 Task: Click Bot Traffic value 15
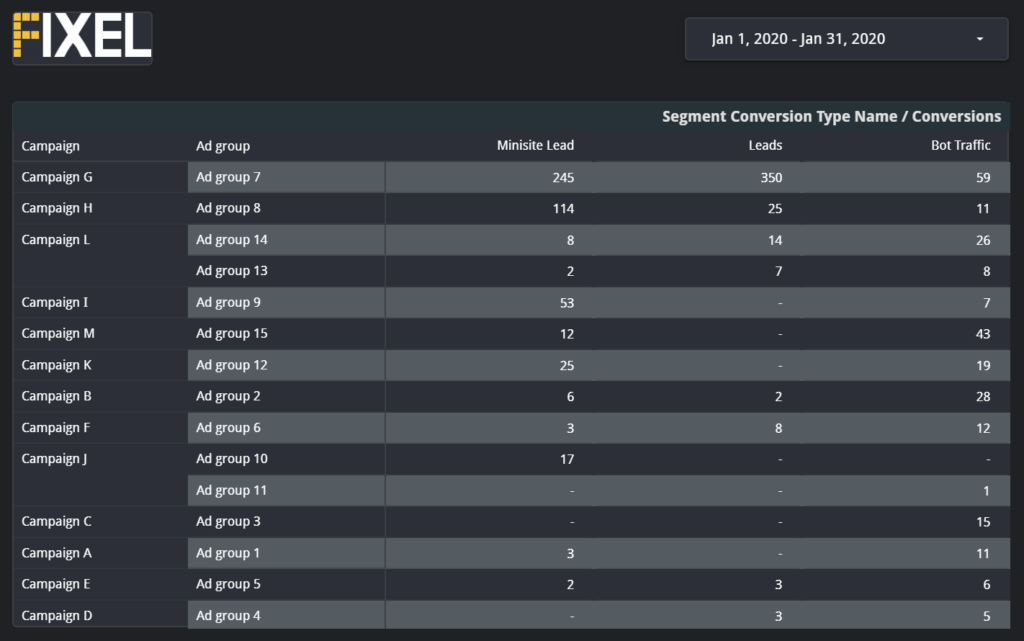(x=983, y=522)
